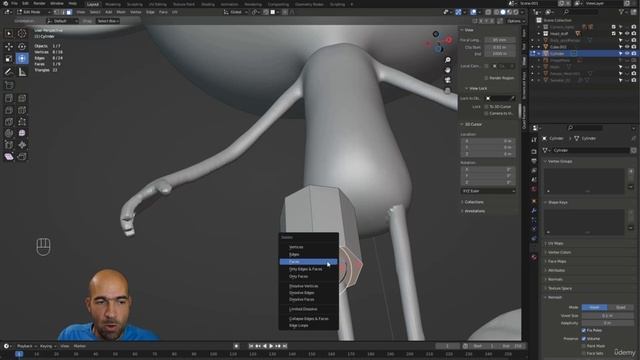This screenshot has height=360, width=640.
Task: Open the Options button in viewport header
Action: (x=515, y=21)
